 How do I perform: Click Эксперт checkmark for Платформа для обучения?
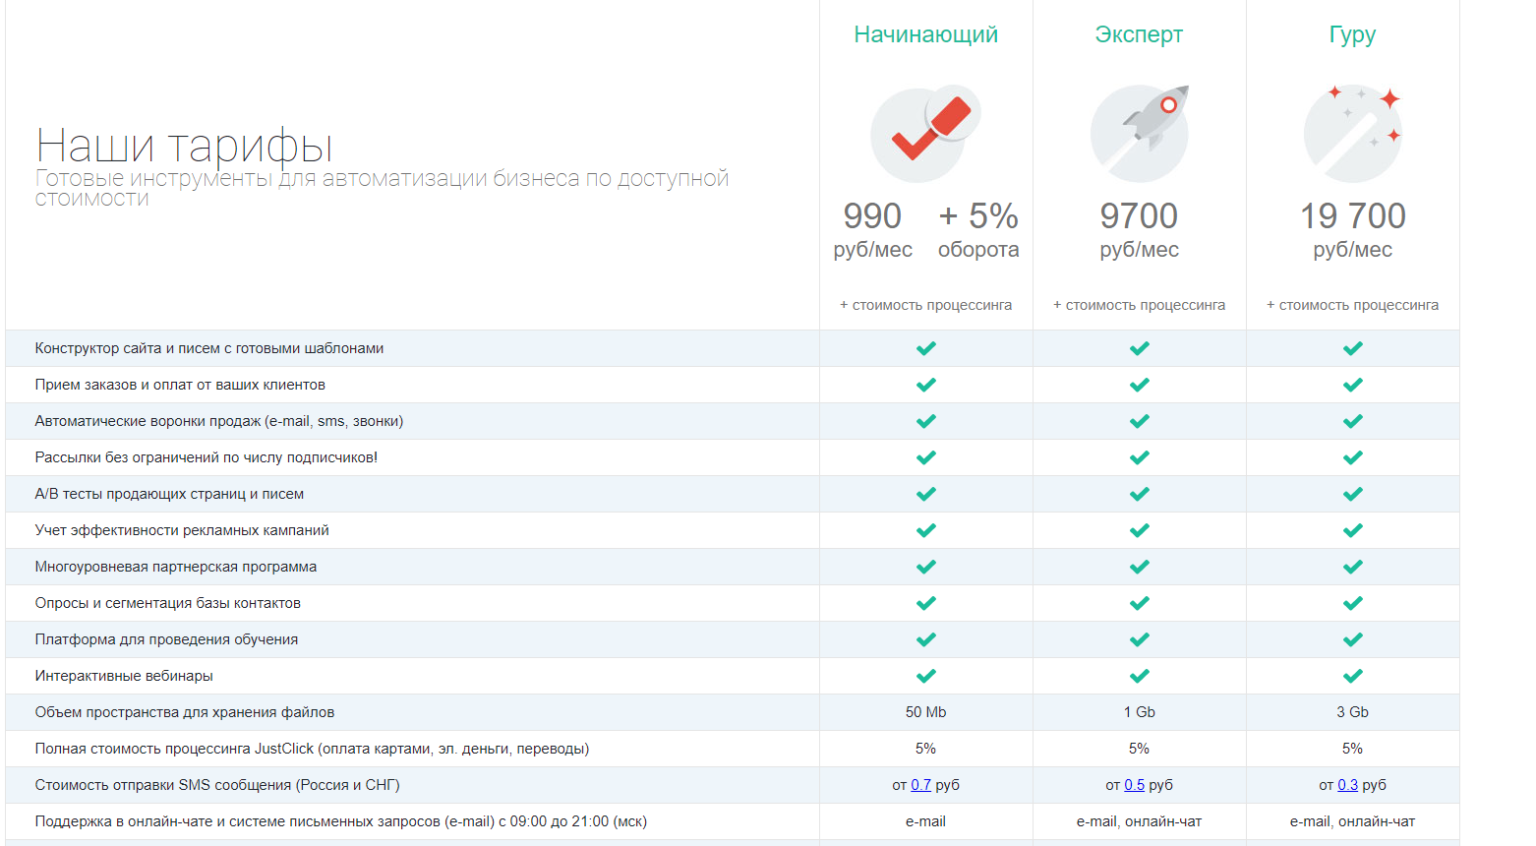click(1139, 640)
